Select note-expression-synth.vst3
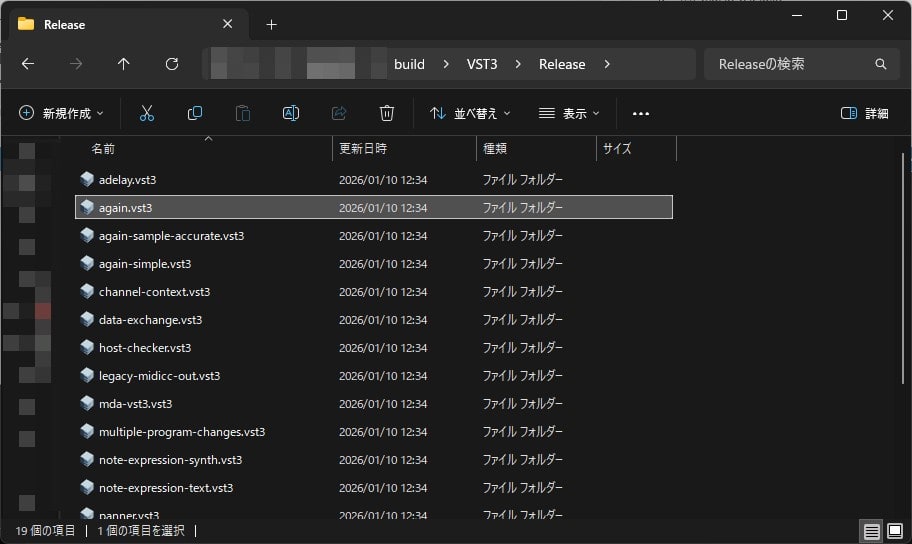This screenshot has height=544, width=912. point(374,460)
